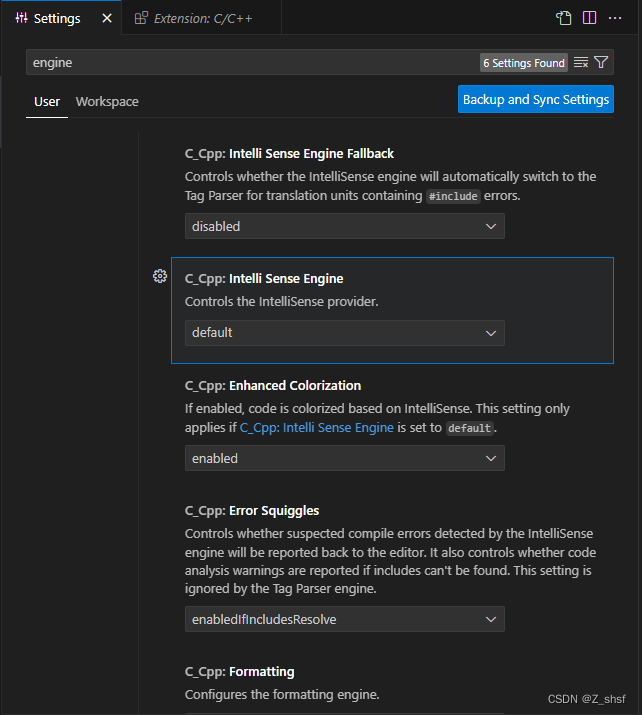Follow the C_Cpp: Intelli Sense Engine link
Viewport: 642px width, 715px height.
coord(316,428)
